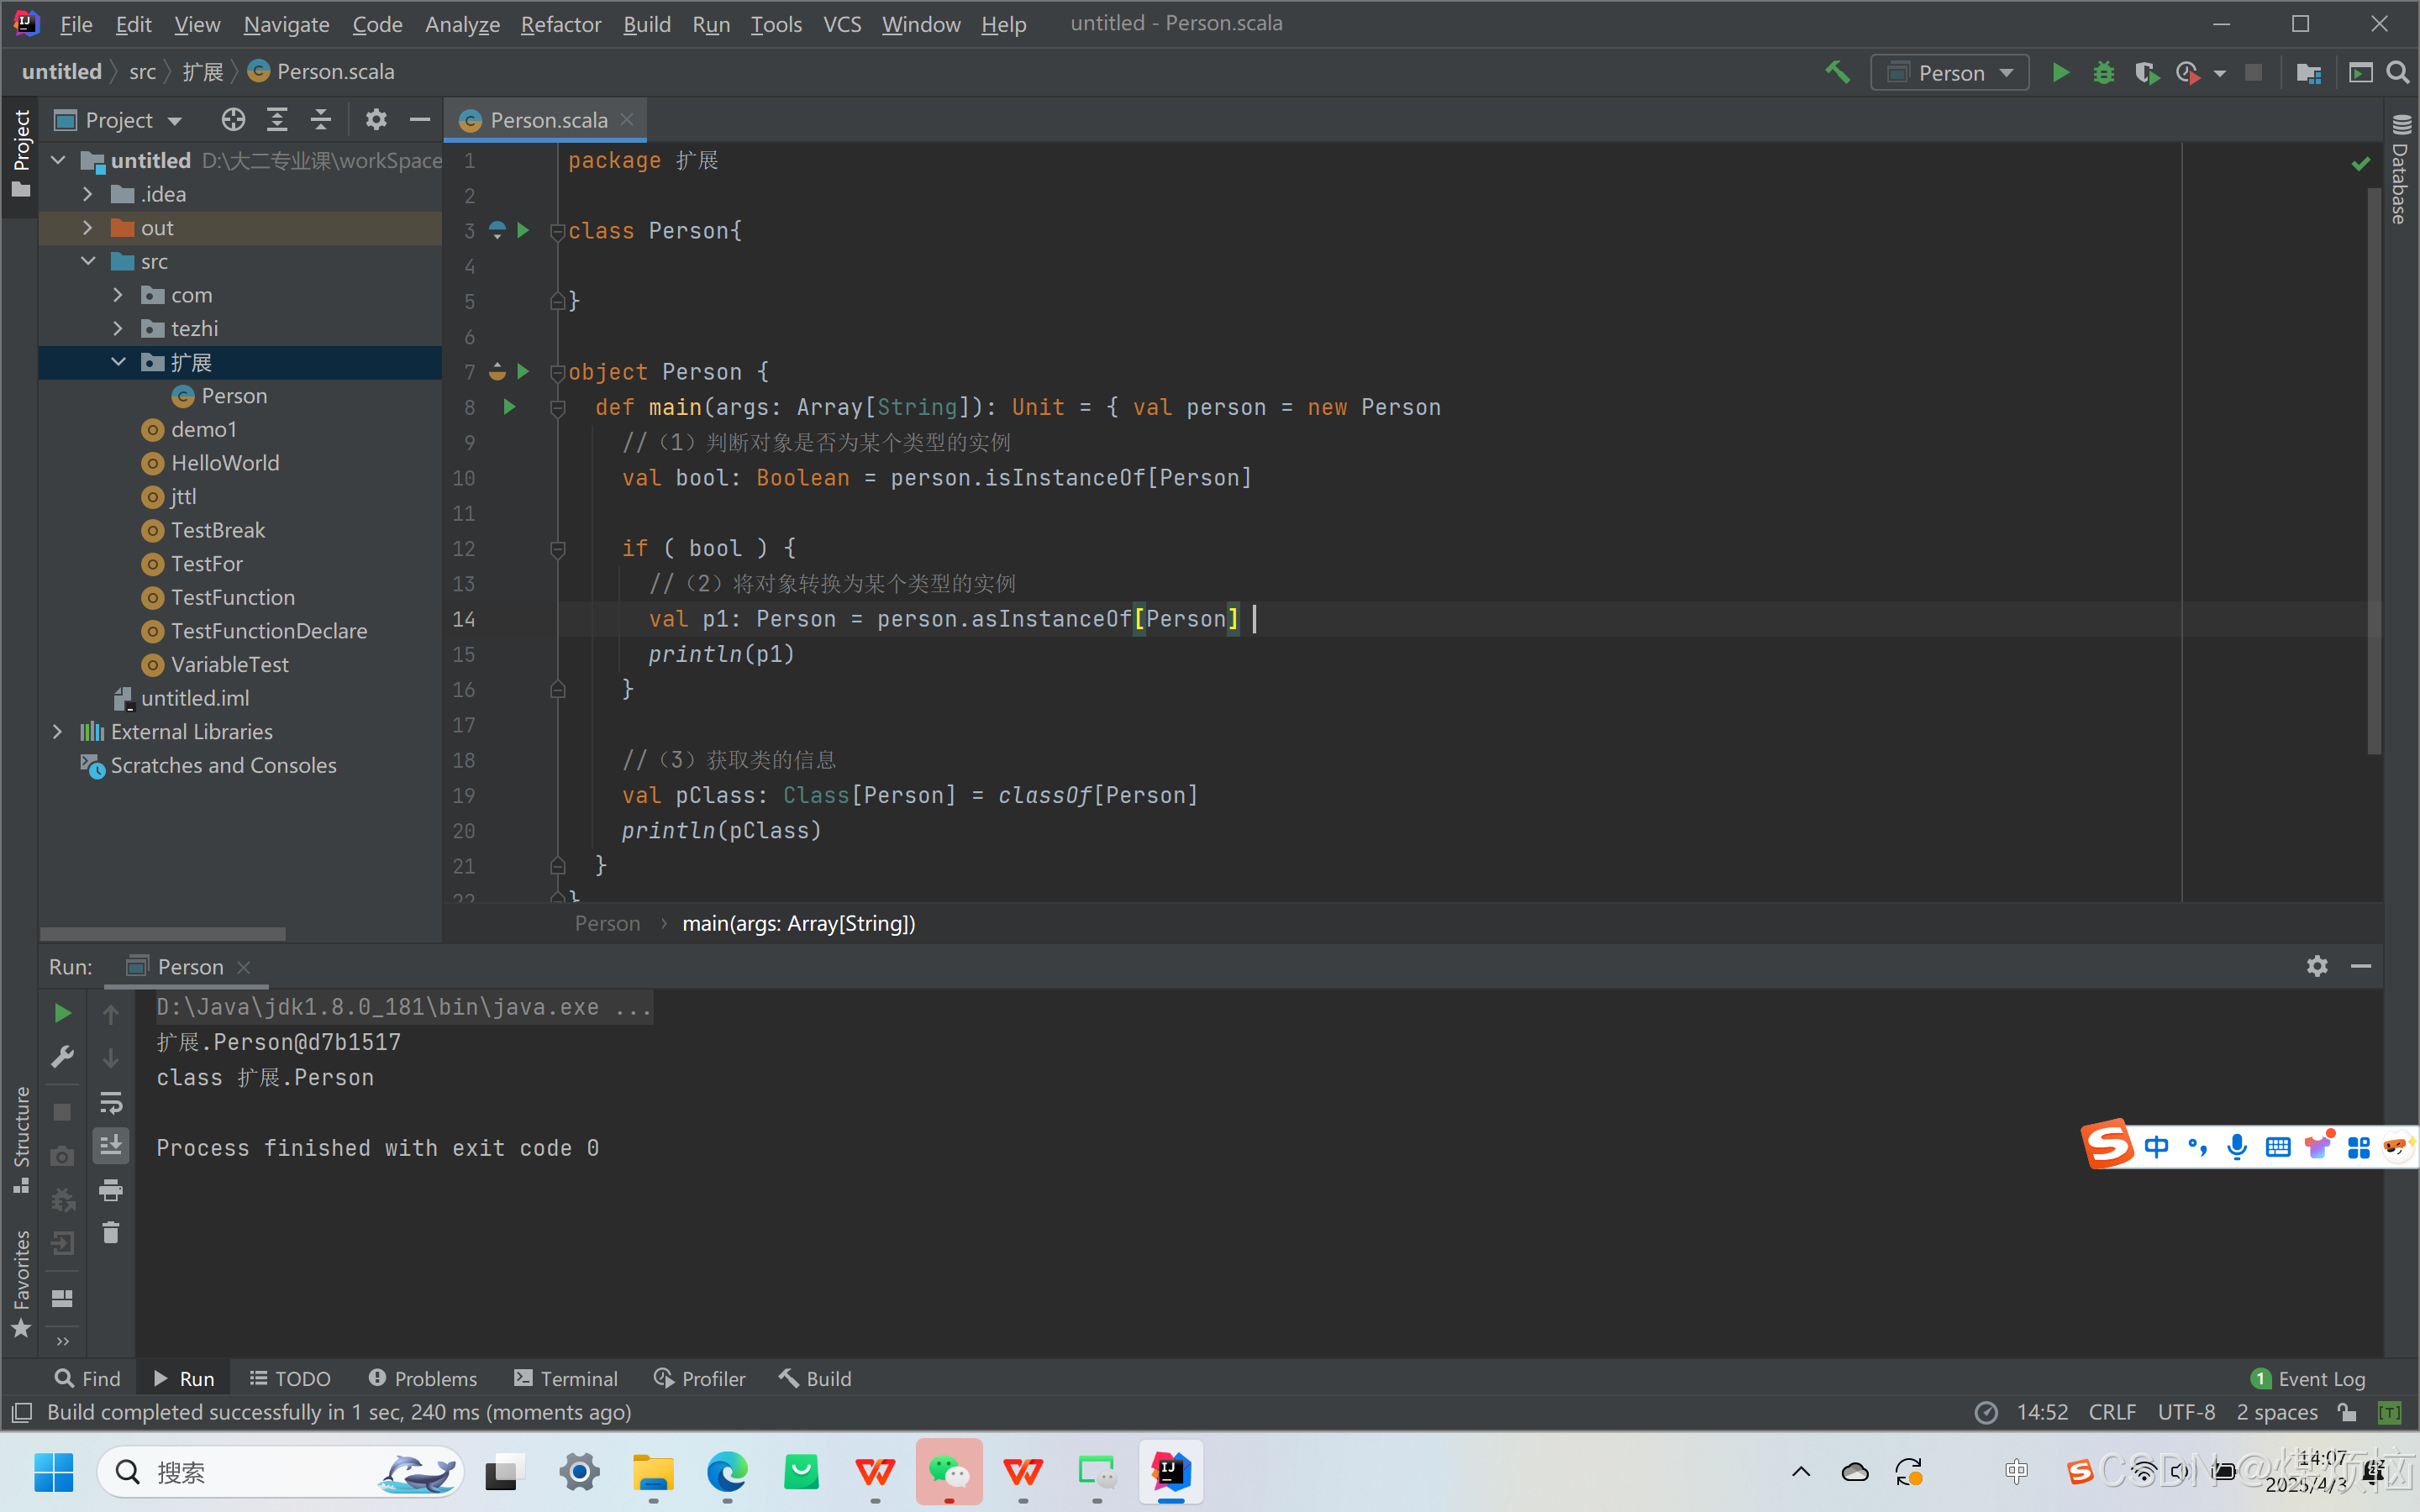Click the green Run button in toolbar

pyautogui.click(x=2060, y=72)
